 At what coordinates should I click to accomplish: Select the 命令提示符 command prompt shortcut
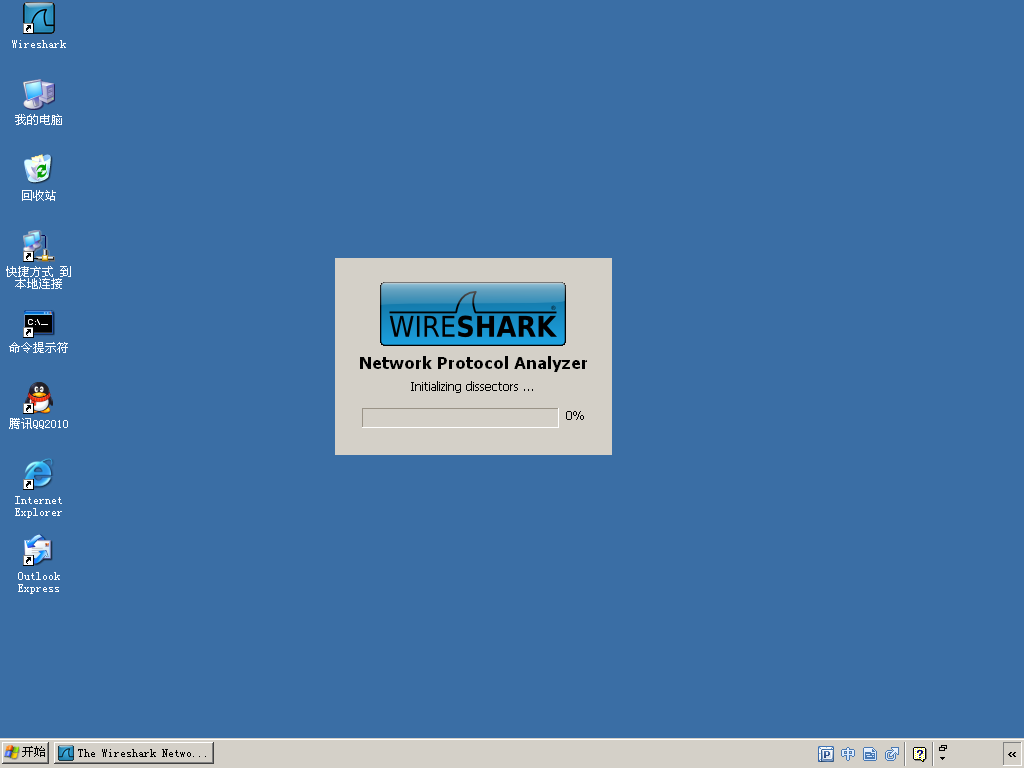[x=39, y=332]
